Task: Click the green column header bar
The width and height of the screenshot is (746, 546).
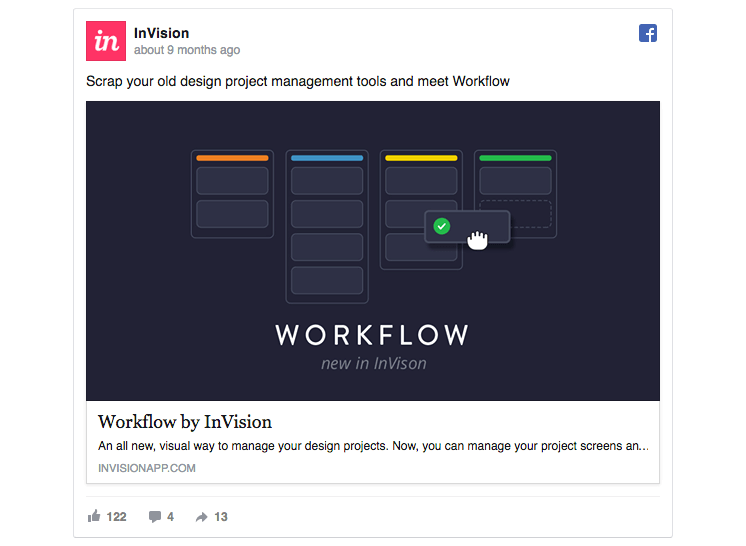Action: [x=515, y=158]
